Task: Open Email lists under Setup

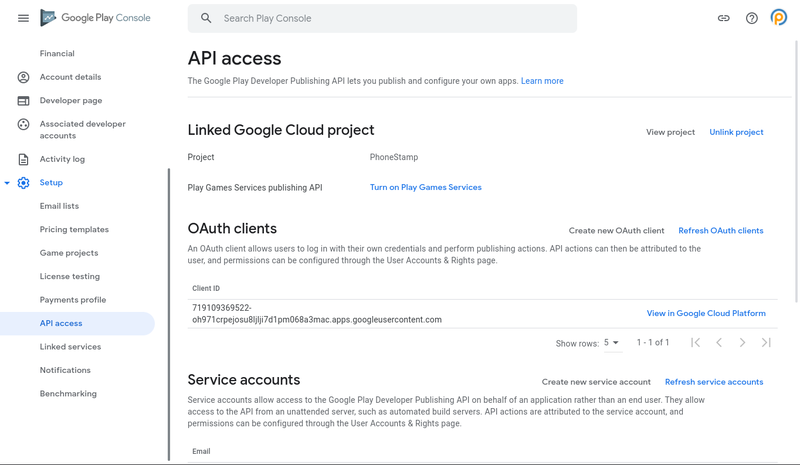Action: pos(59,206)
